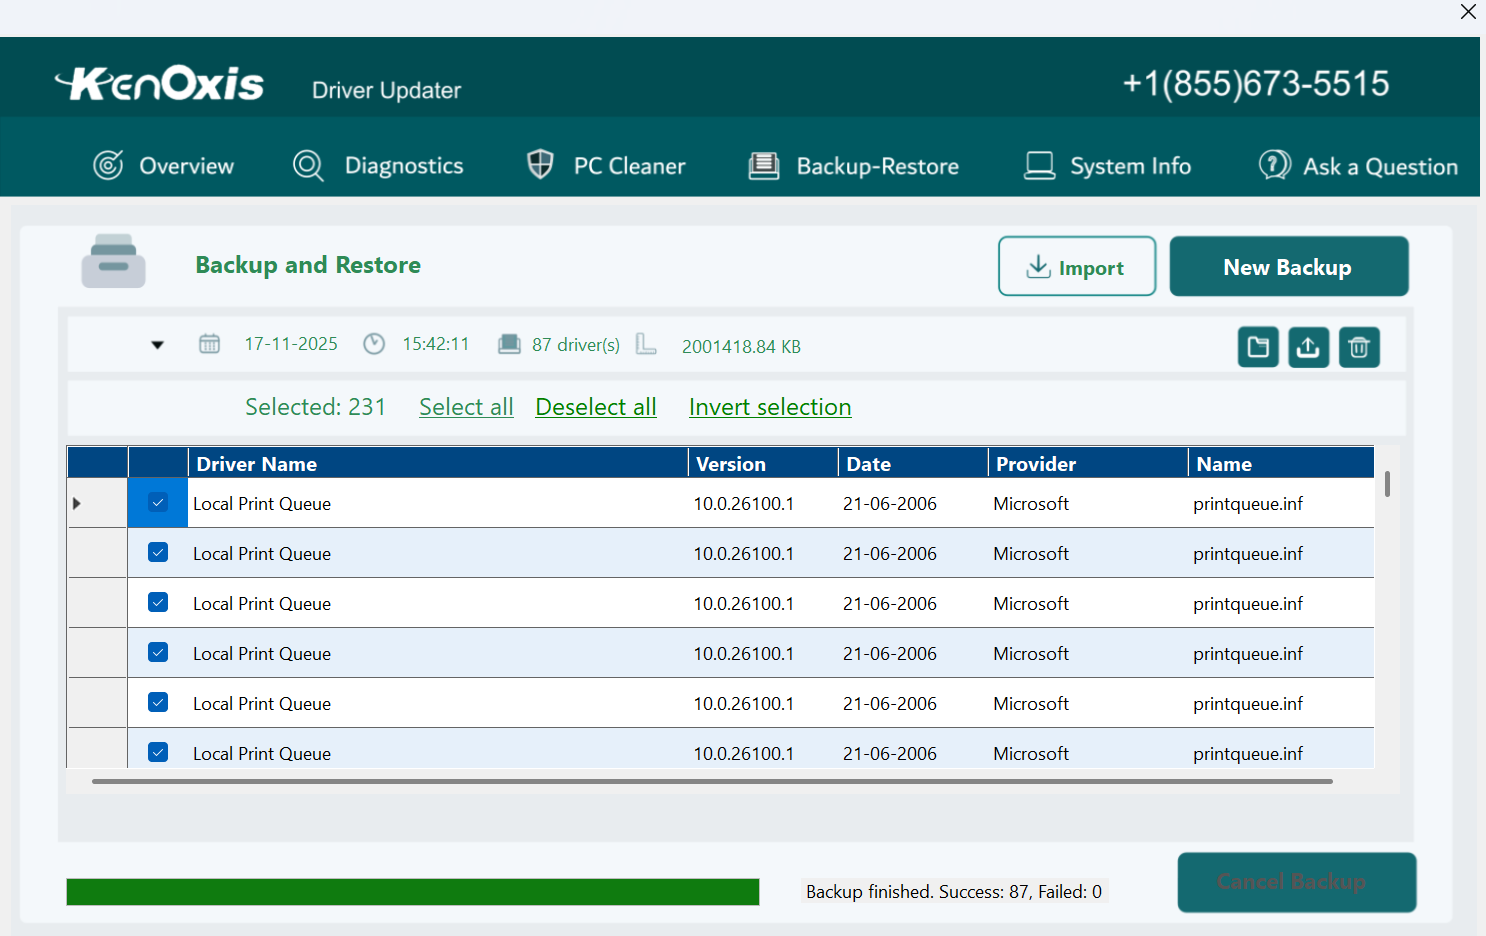This screenshot has height=936, width=1486.
Task: Click the calendar icon next to 17-11-2025
Action: (x=210, y=343)
